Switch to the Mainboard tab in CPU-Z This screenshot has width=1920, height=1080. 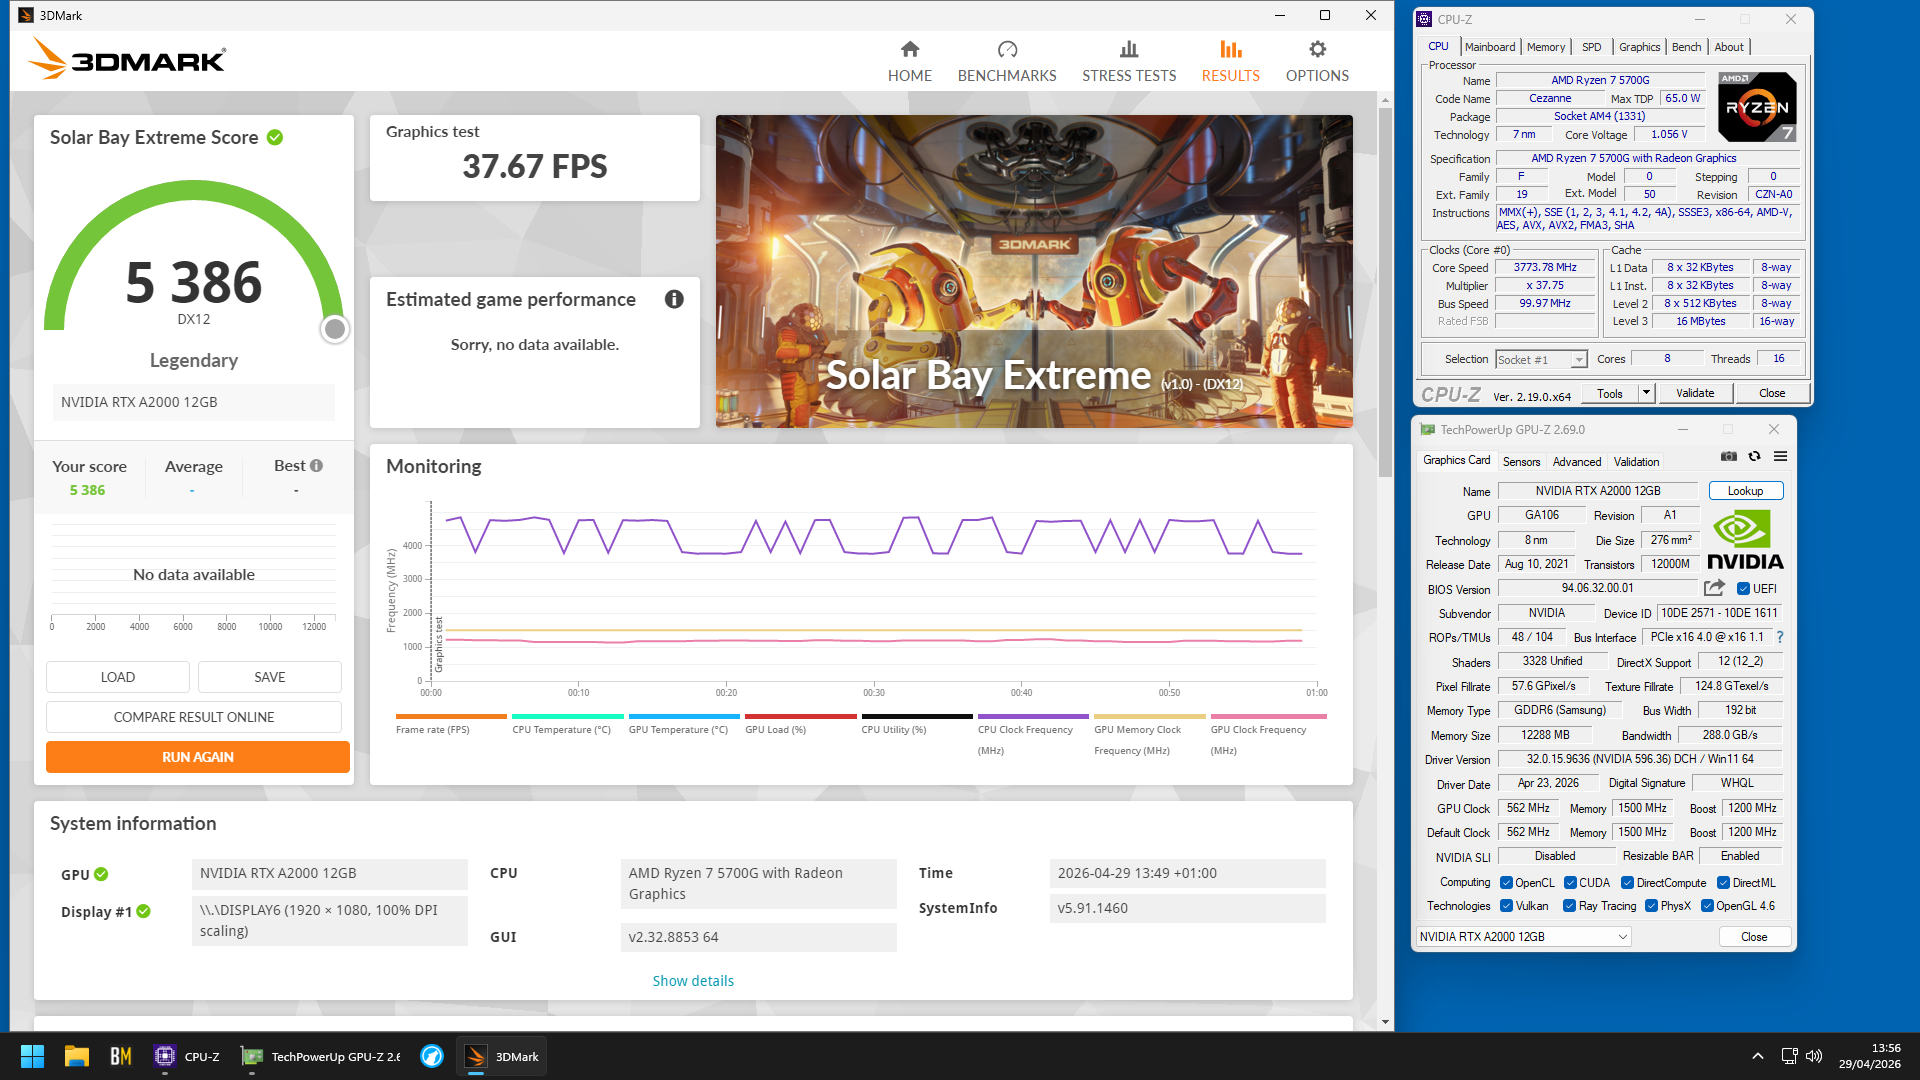(1489, 47)
